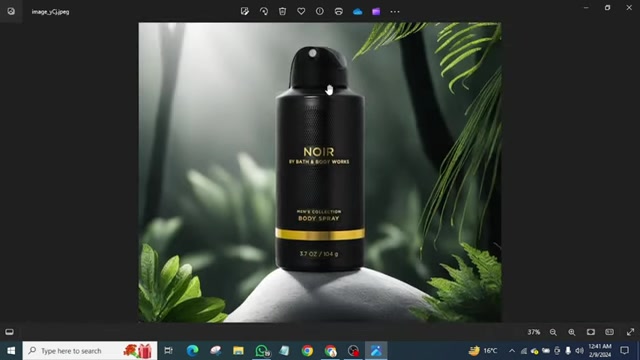The image size is (640, 360).
Task: Open the volume speaker control
Action: [x=579, y=351]
